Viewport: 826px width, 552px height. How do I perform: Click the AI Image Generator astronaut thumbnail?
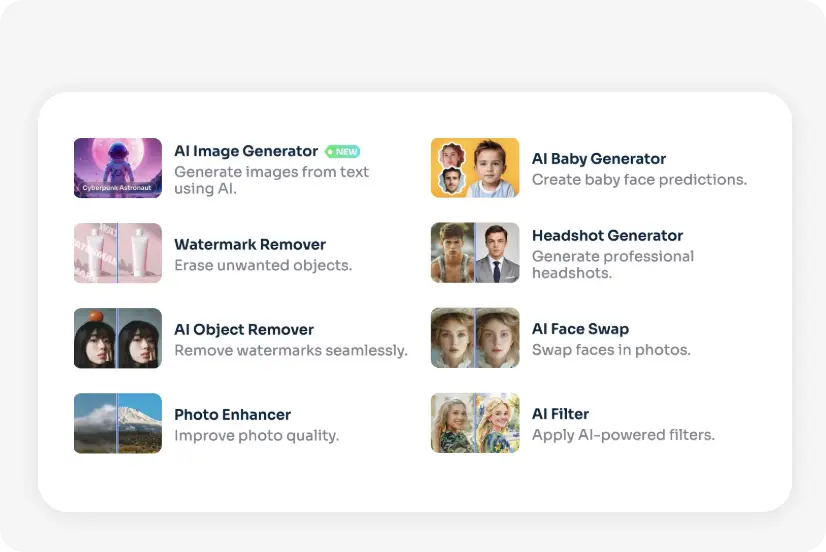coord(117,168)
